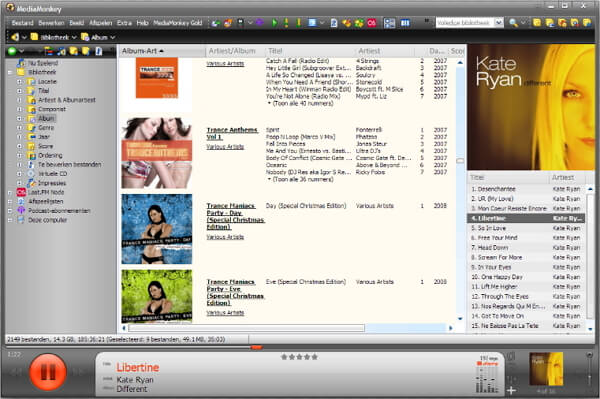Open the Afspelen menu
The height and width of the screenshot is (399, 600).
101,23
